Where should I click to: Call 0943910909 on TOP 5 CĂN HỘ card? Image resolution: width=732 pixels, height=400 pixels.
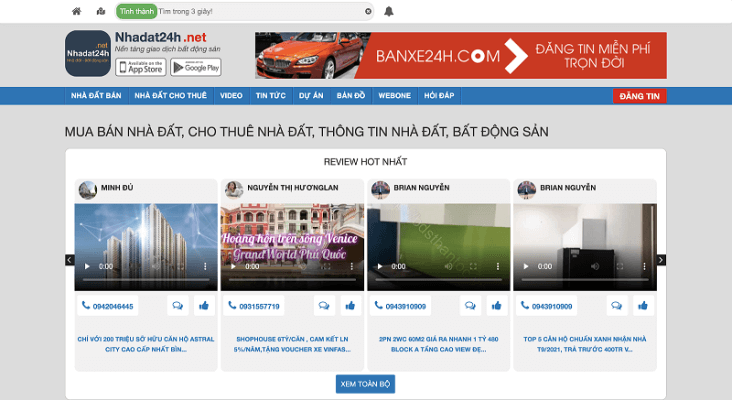[547, 306]
